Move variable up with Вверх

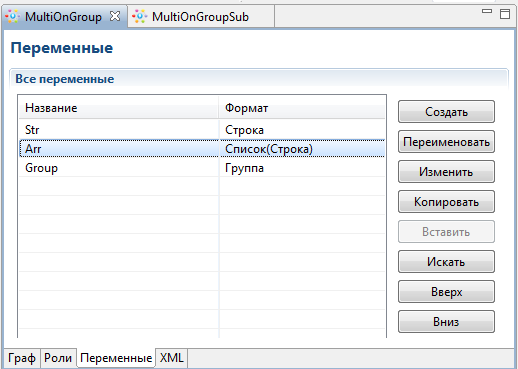446,292
